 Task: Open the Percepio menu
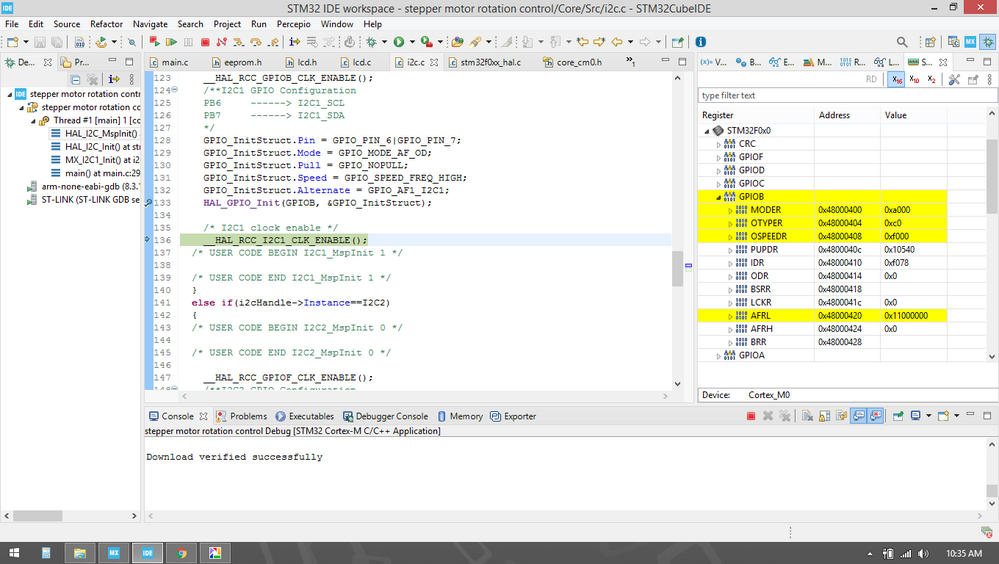coord(293,24)
